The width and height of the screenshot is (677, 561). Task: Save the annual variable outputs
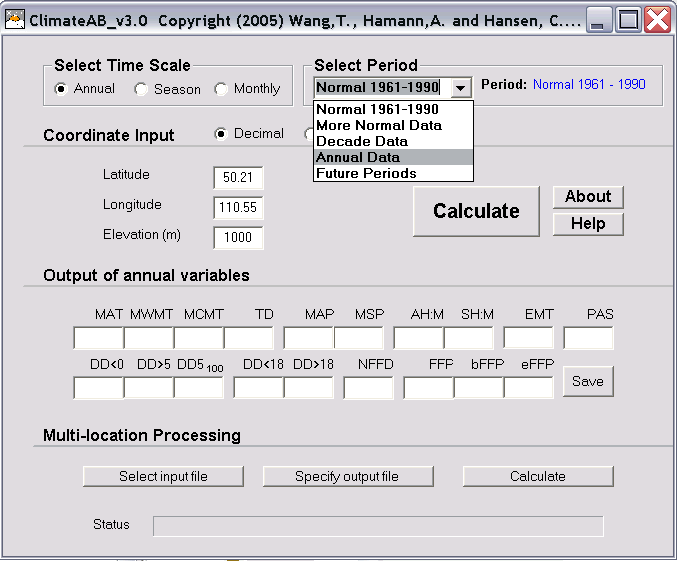pyautogui.click(x=588, y=381)
